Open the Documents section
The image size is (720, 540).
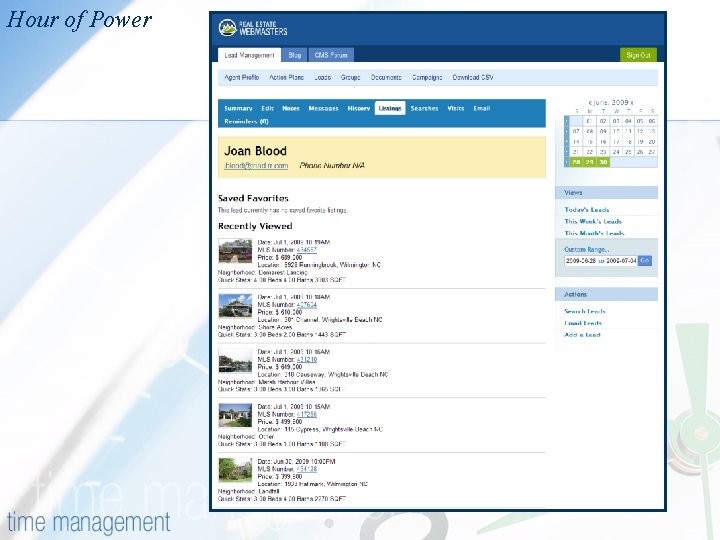pos(386,77)
